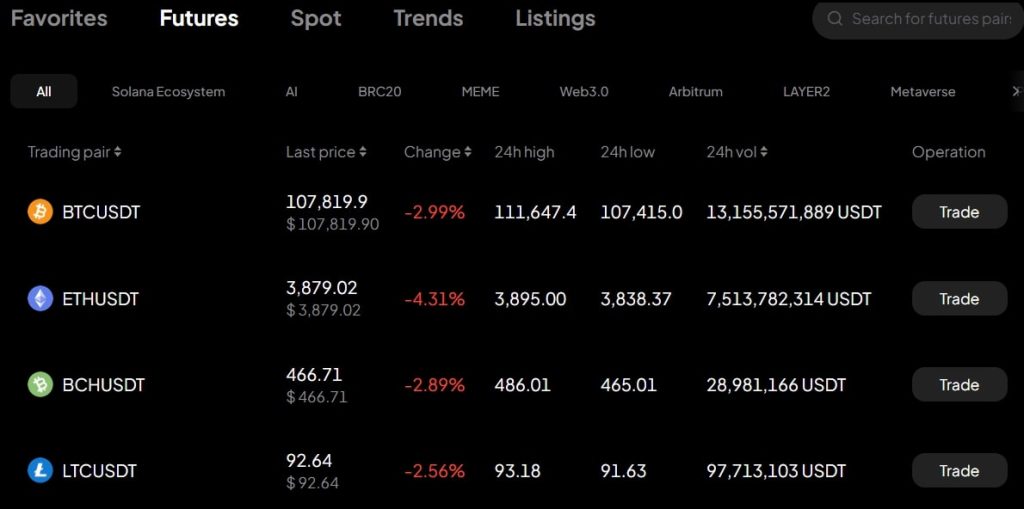
Task: Click the Bitcoin Cash coin icon
Action: pos(40,385)
